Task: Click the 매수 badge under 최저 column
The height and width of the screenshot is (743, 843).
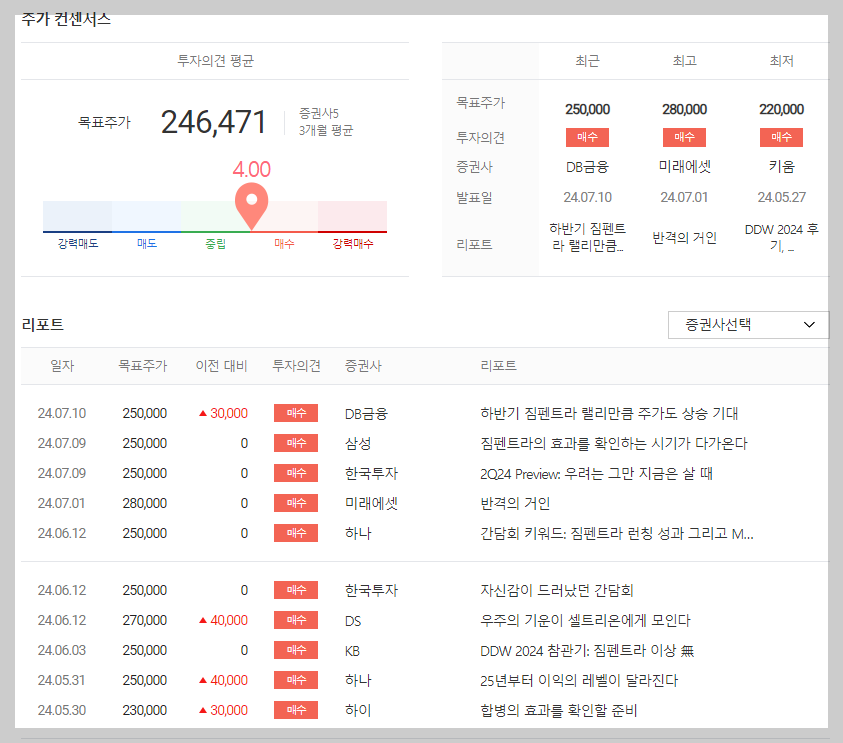Action: point(781,137)
